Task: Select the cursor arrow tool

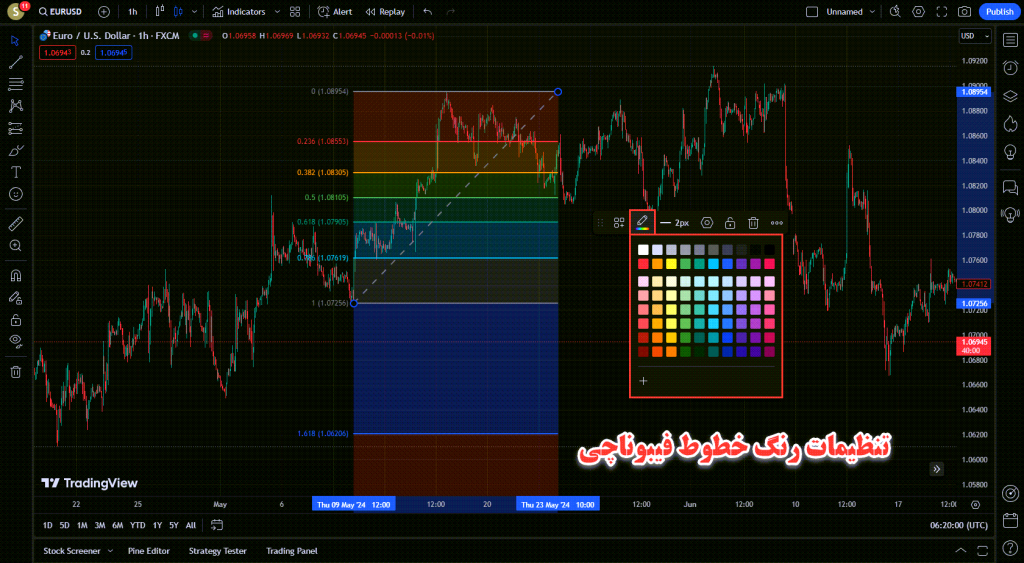Action: (16, 40)
